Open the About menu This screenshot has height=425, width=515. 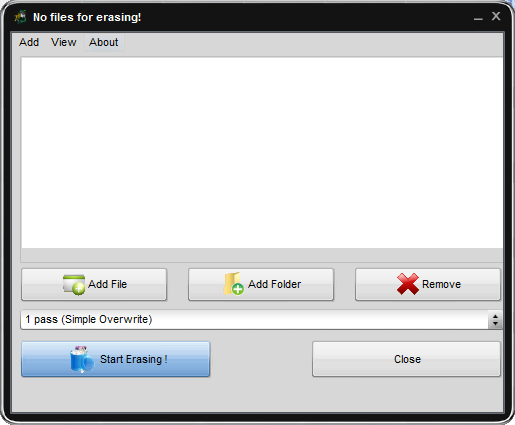click(x=104, y=42)
